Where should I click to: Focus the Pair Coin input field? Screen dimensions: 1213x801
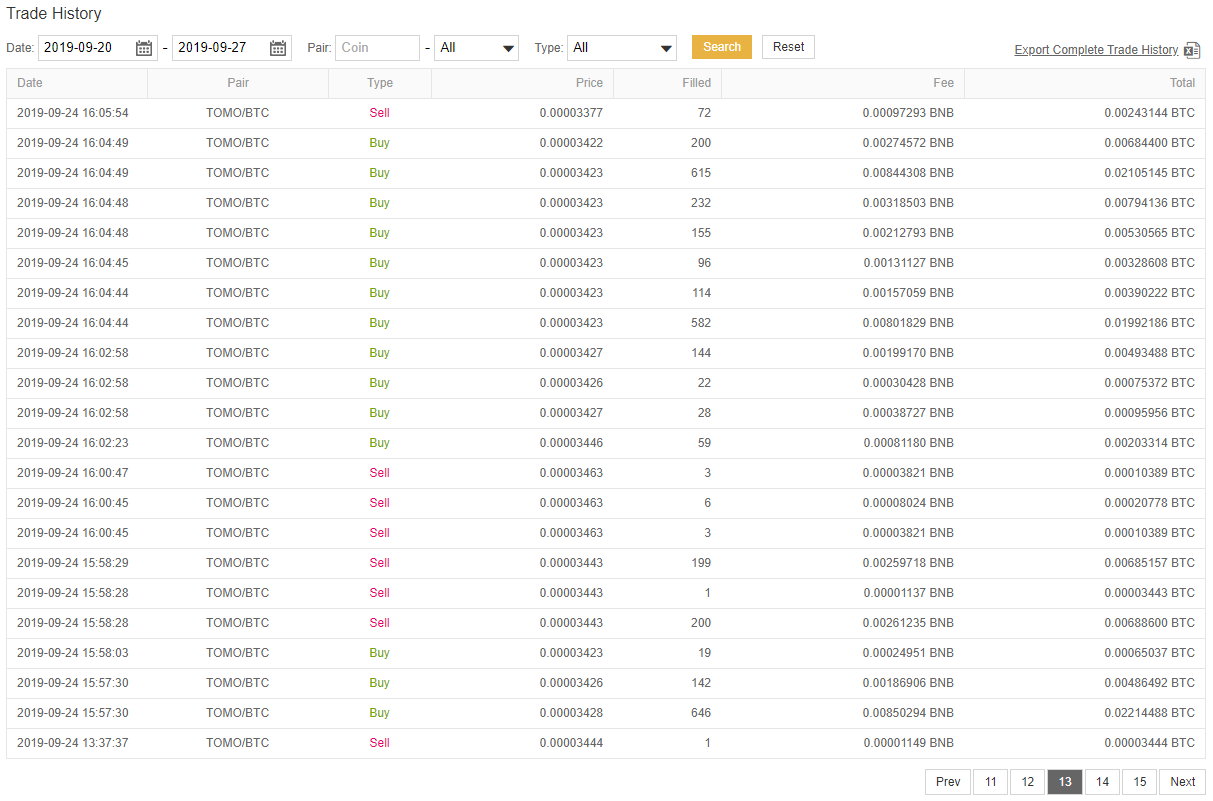[378, 48]
